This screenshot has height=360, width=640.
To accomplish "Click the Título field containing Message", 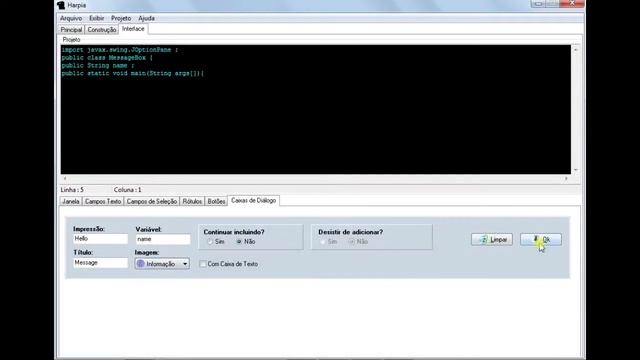I will 100,263.
